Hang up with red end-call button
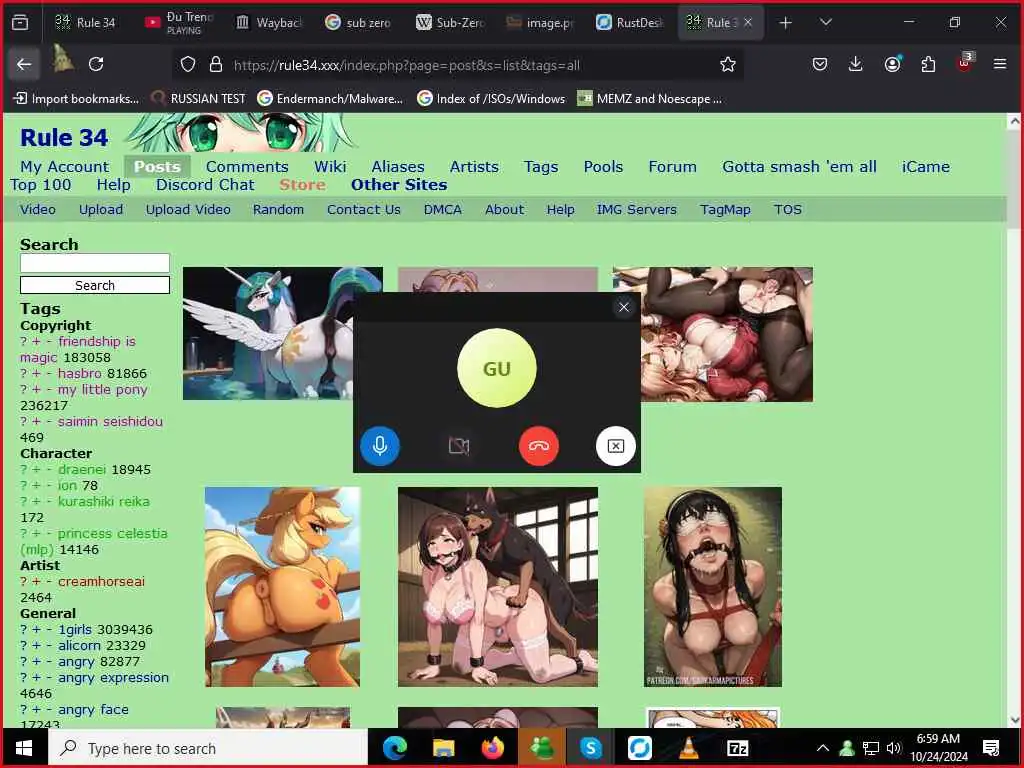This screenshot has width=1024, height=768. coord(539,446)
